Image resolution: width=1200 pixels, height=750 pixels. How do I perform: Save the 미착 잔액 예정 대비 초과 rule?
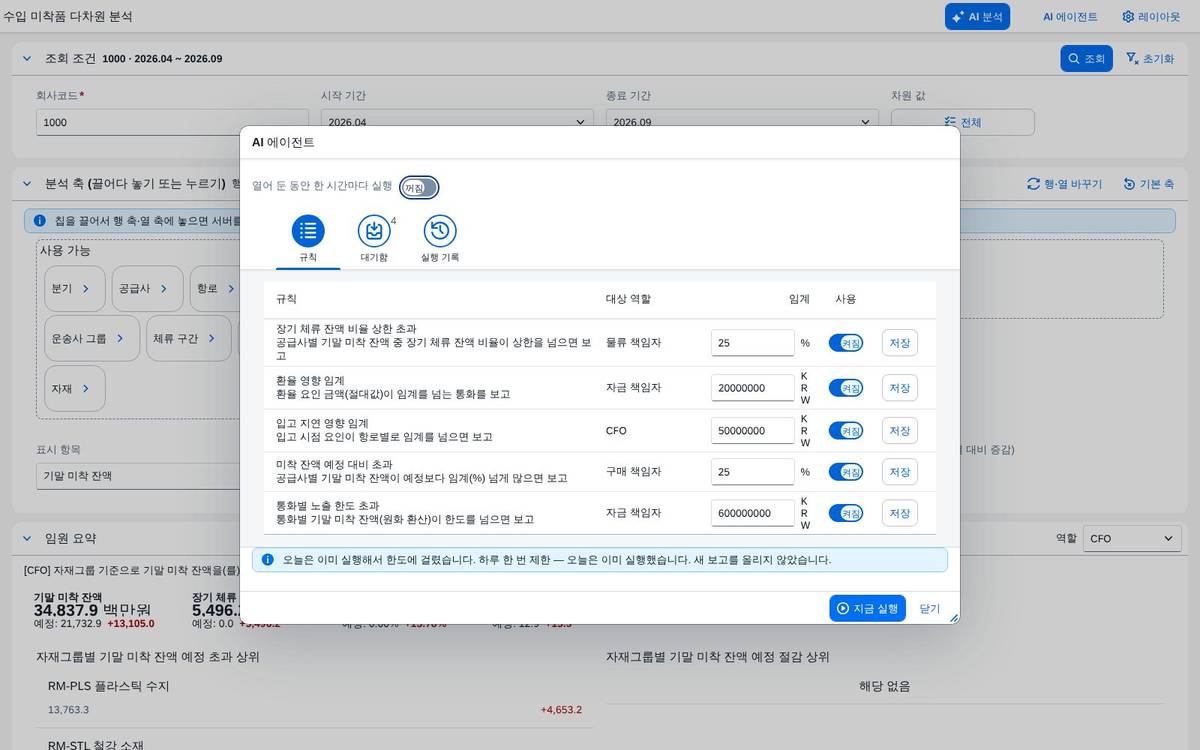coord(899,471)
